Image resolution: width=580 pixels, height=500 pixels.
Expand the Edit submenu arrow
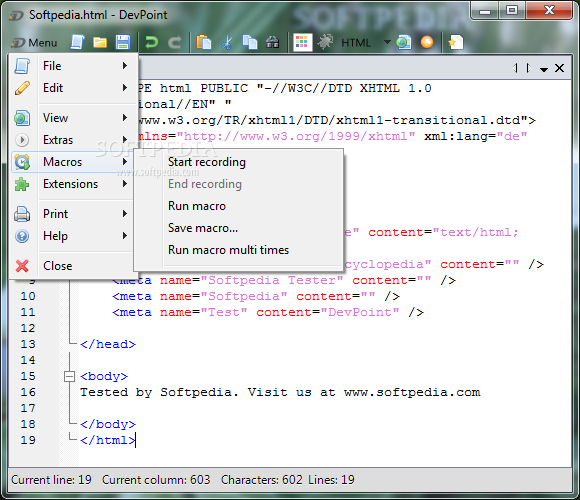(125, 88)
